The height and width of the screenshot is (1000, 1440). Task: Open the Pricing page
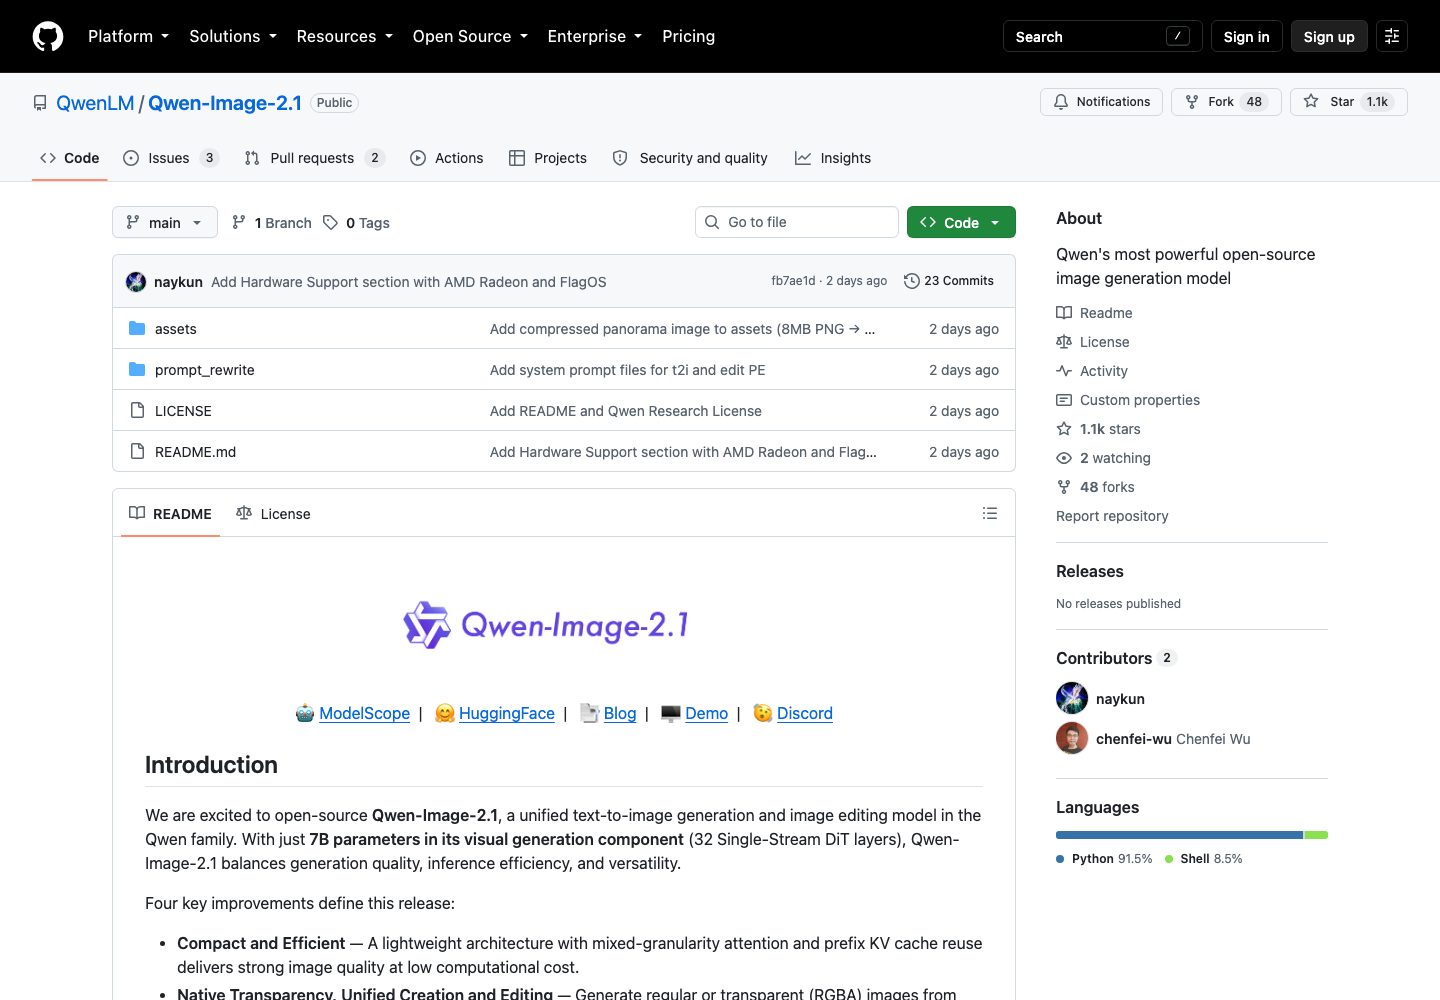[x=688, y=36]
